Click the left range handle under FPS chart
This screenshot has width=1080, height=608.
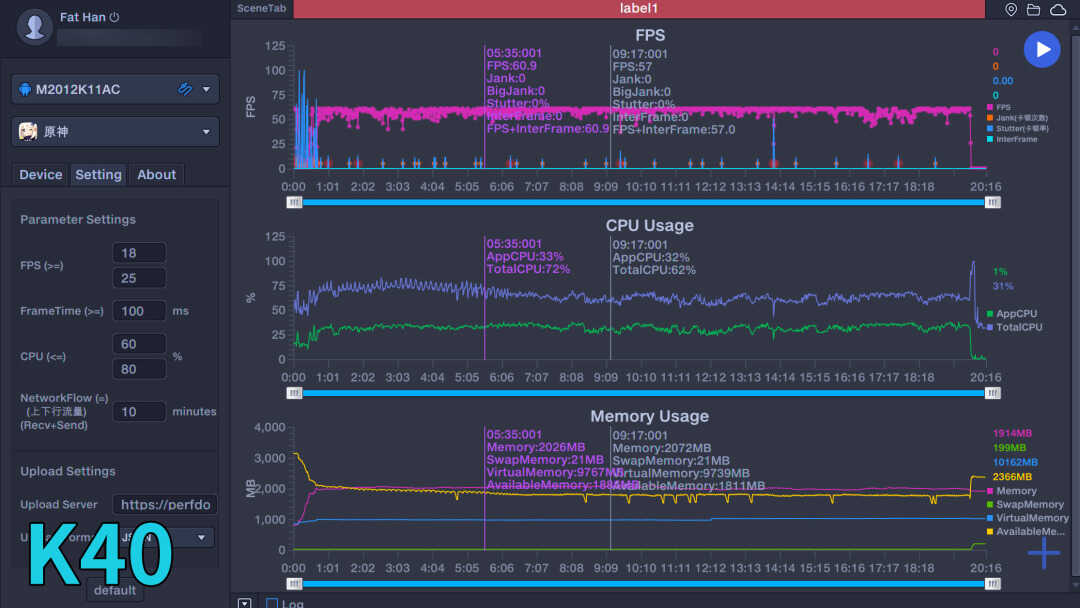coord(294,202)
